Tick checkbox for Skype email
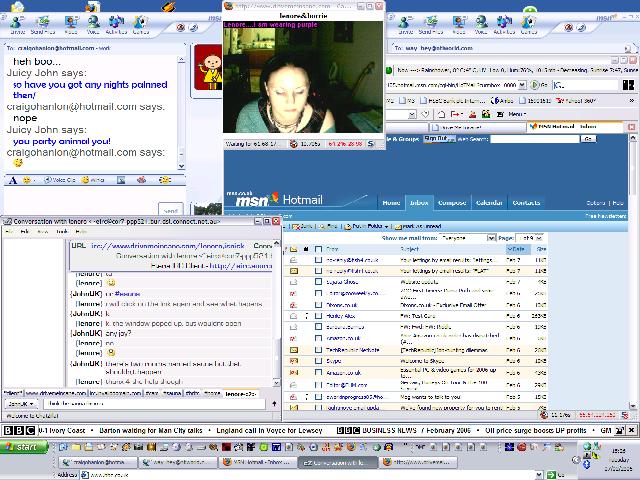The height and width of the screenshot is (480, 640). tap(318, 361)
